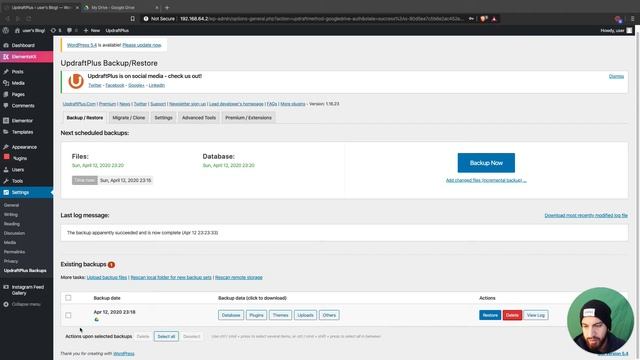Switch to the Backup / Restore tab
Image resolution: width=640 pixels, height=360 pixels.
pos(85,118)
